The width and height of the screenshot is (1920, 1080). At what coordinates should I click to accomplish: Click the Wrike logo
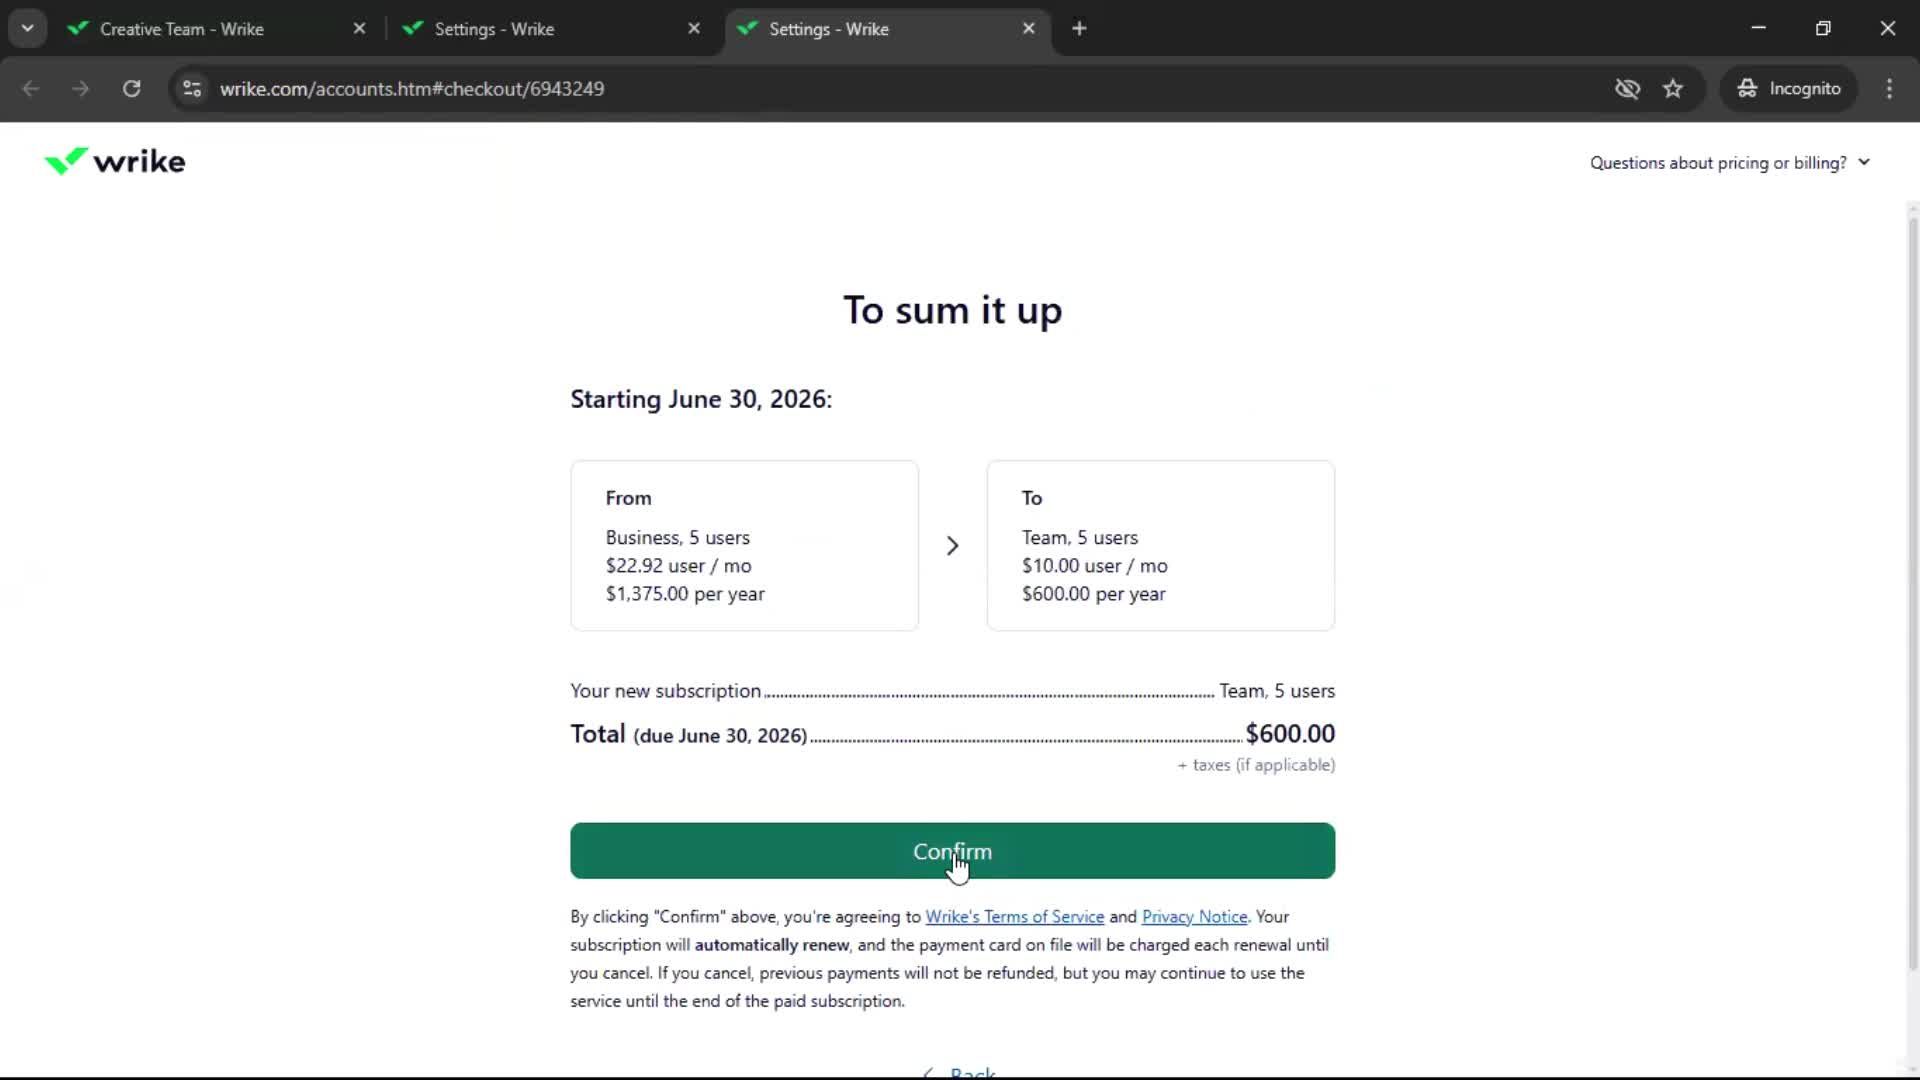click(x=115, y=161)
